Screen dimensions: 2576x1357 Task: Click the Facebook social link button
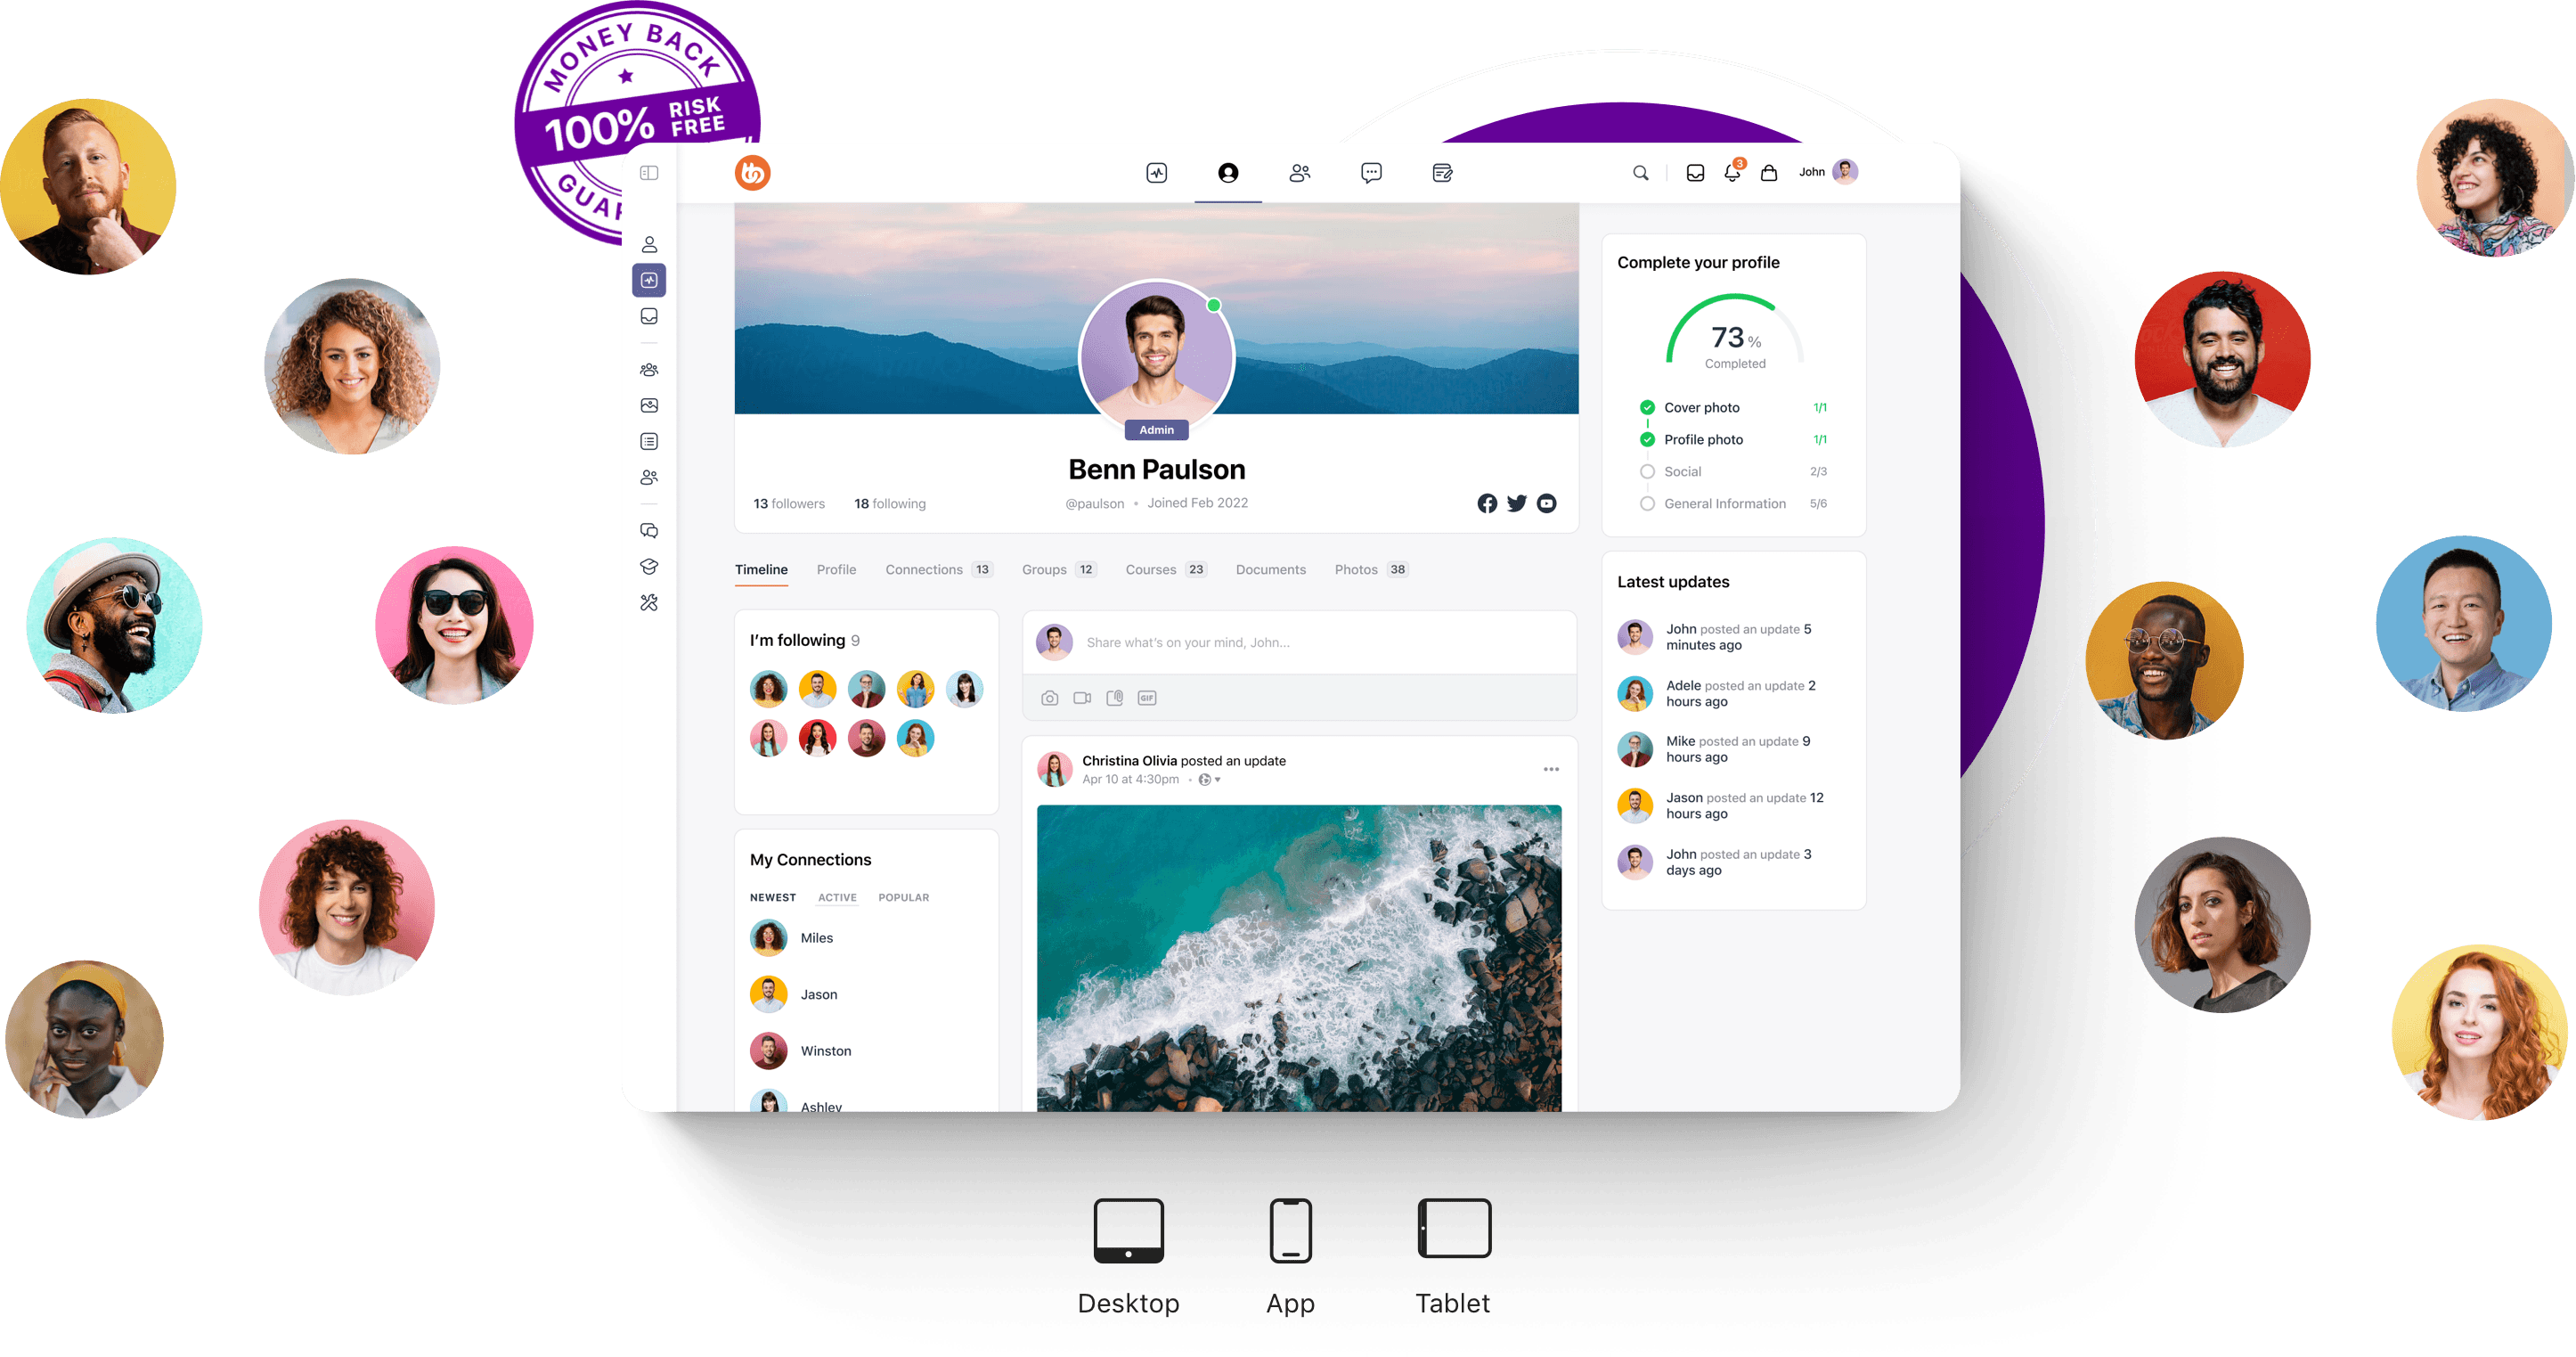tap(1486, 502)
